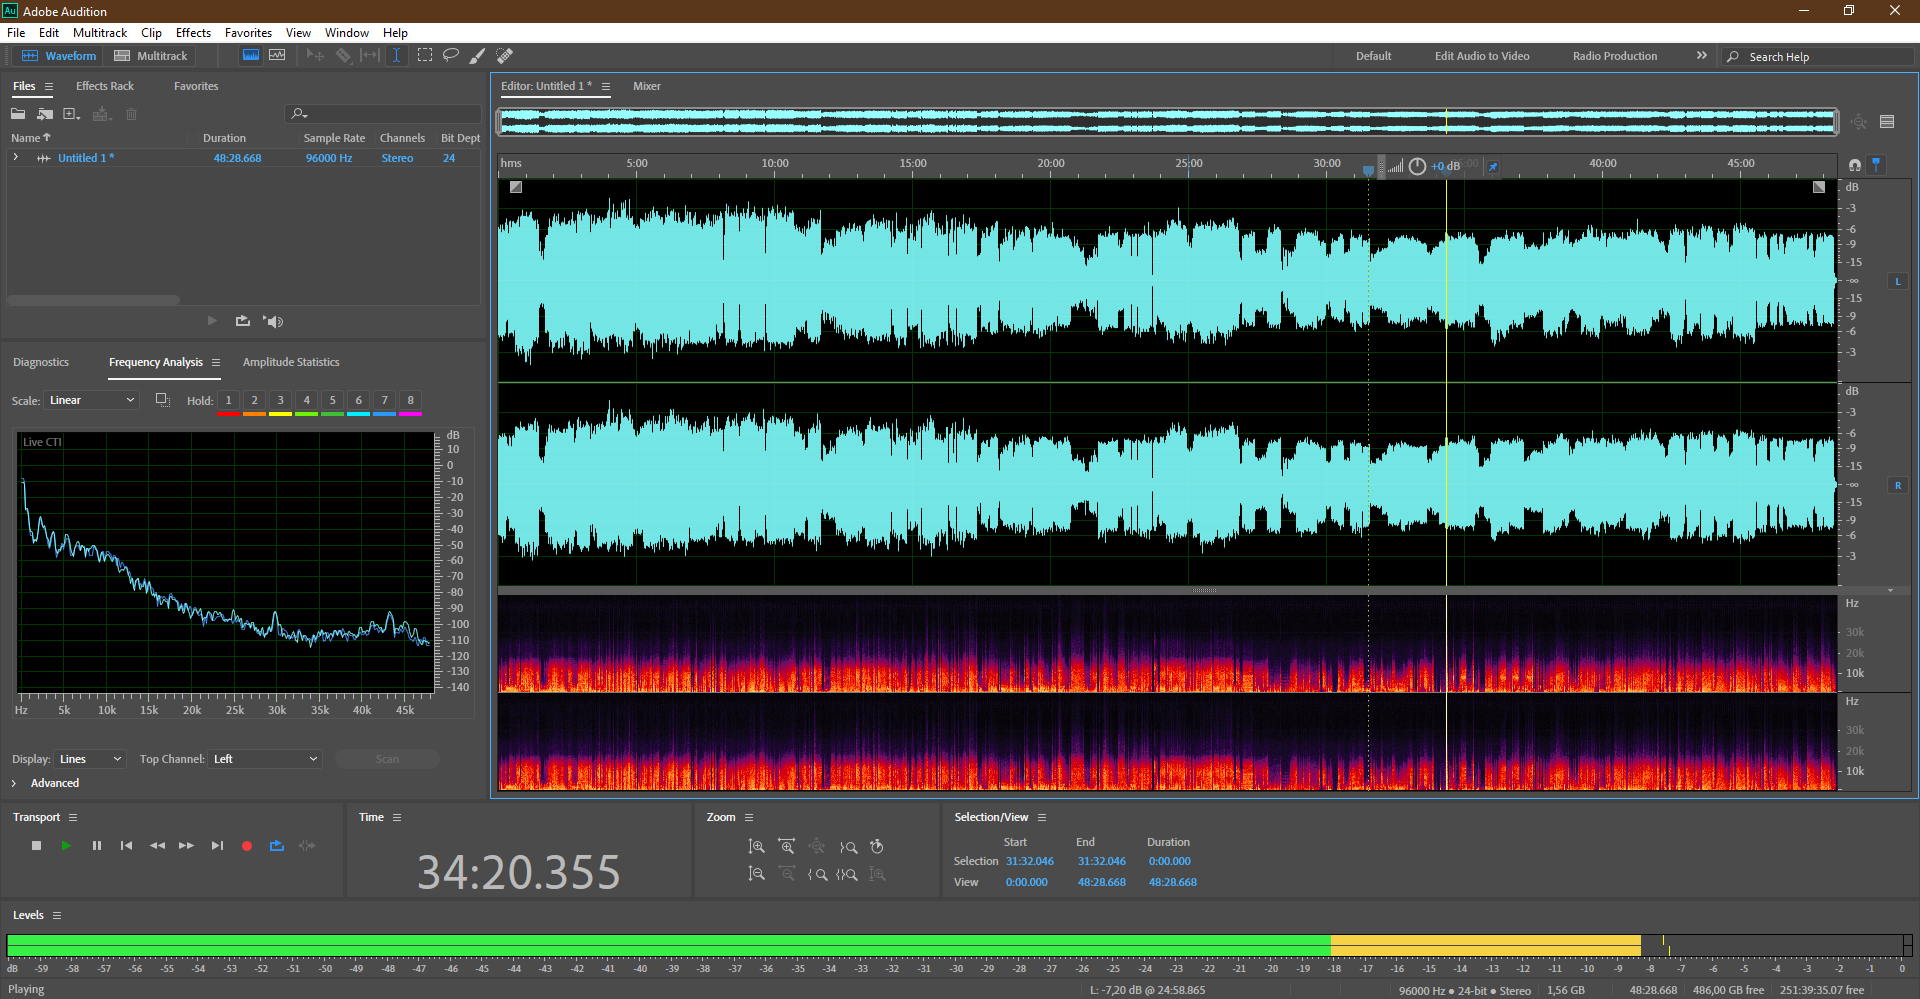The width and height of the screenshot is (1920, 999).
Task: Toggle right channel R enable button
Action: [x=1898, y=486]
